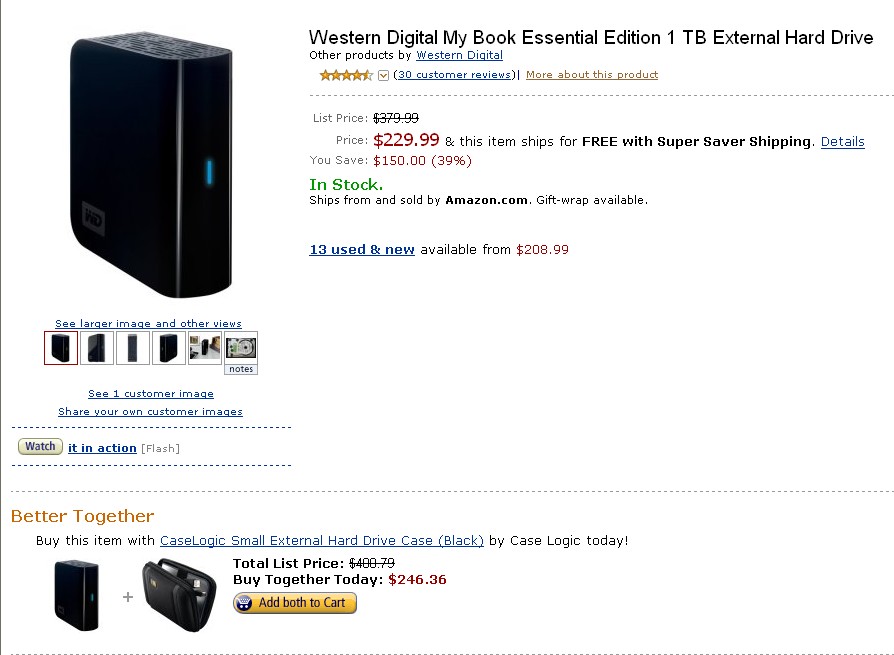
Task: Click the main hard drive product image
Action: click(x=151, y=164)
